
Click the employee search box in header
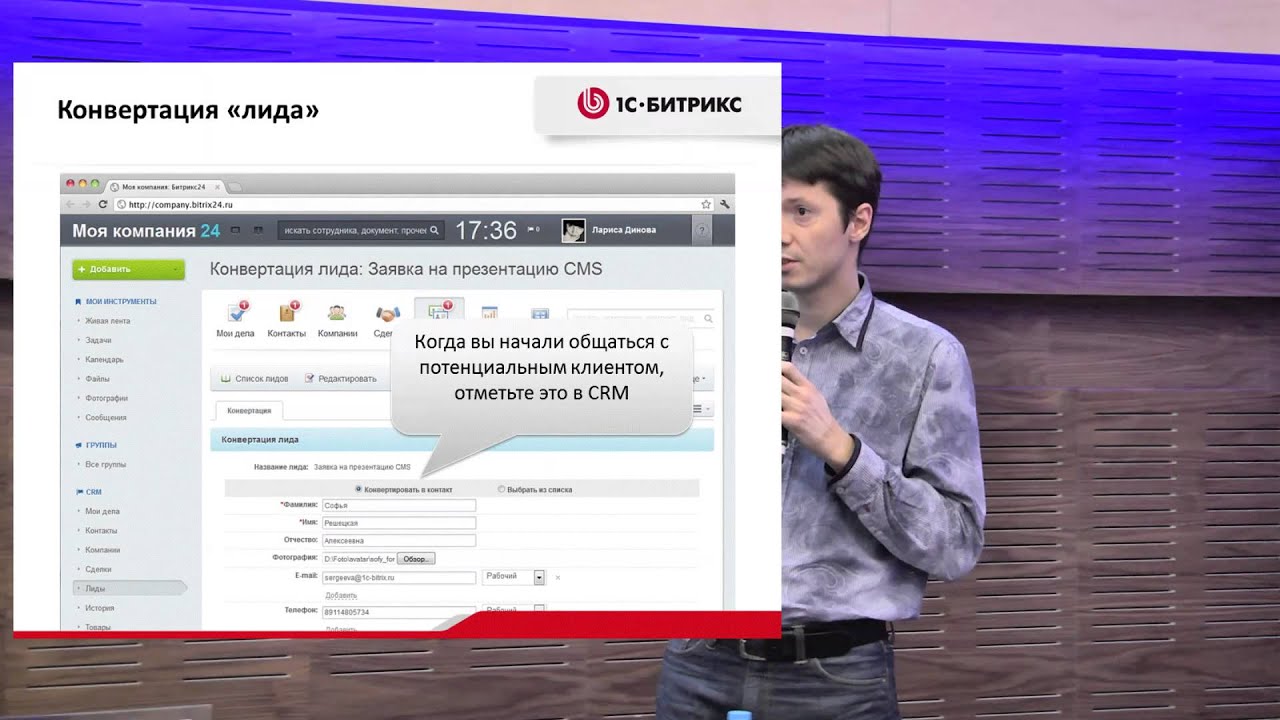point(360,230)
